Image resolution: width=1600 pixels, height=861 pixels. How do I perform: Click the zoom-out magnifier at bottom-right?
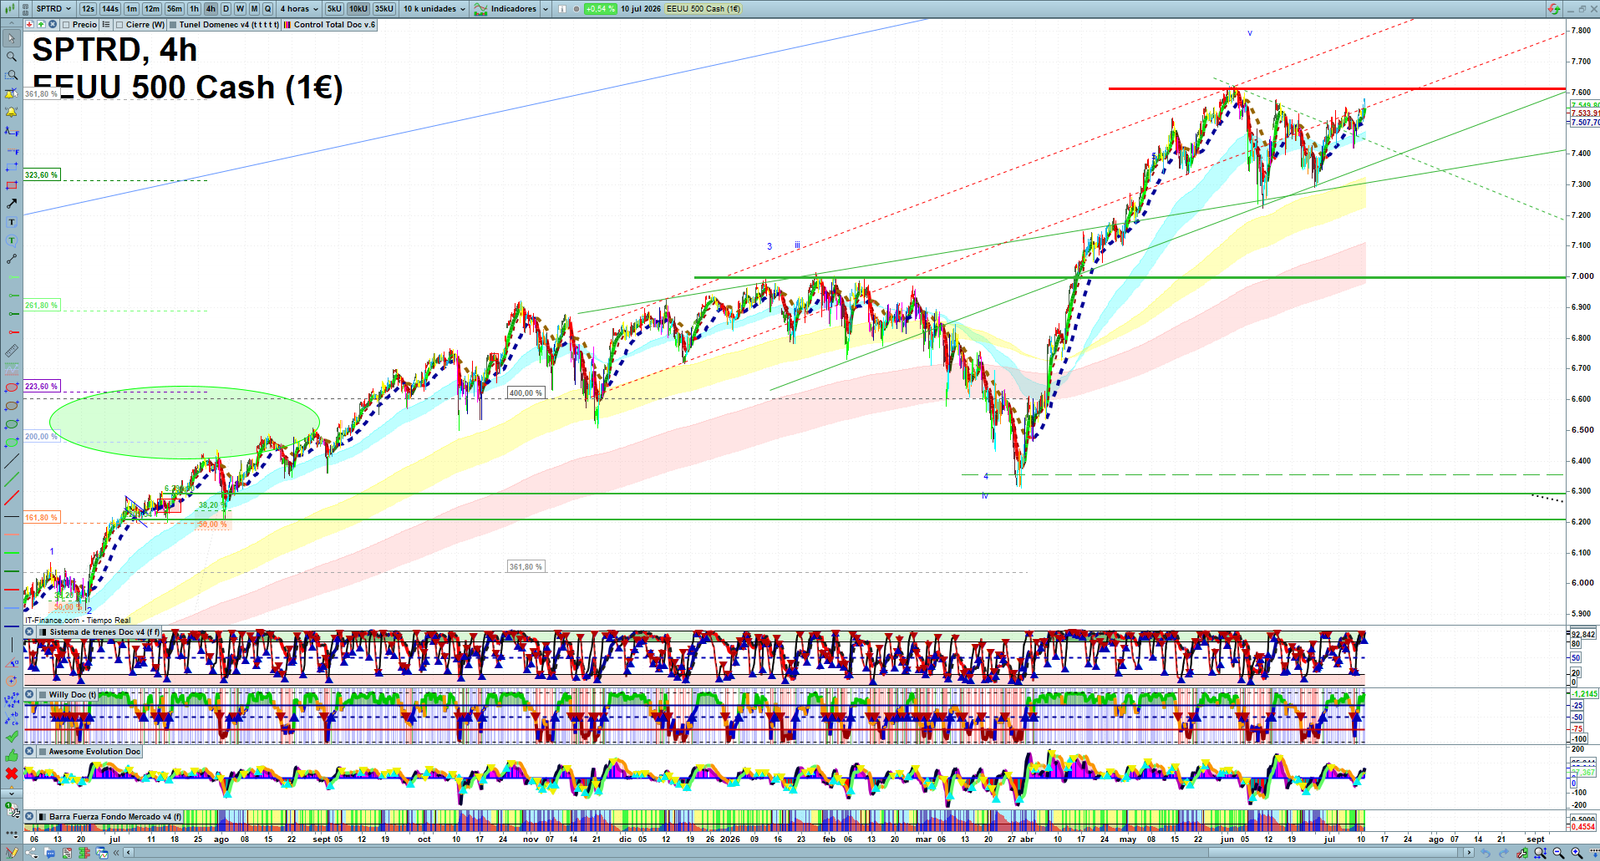tap(1558, 852)
